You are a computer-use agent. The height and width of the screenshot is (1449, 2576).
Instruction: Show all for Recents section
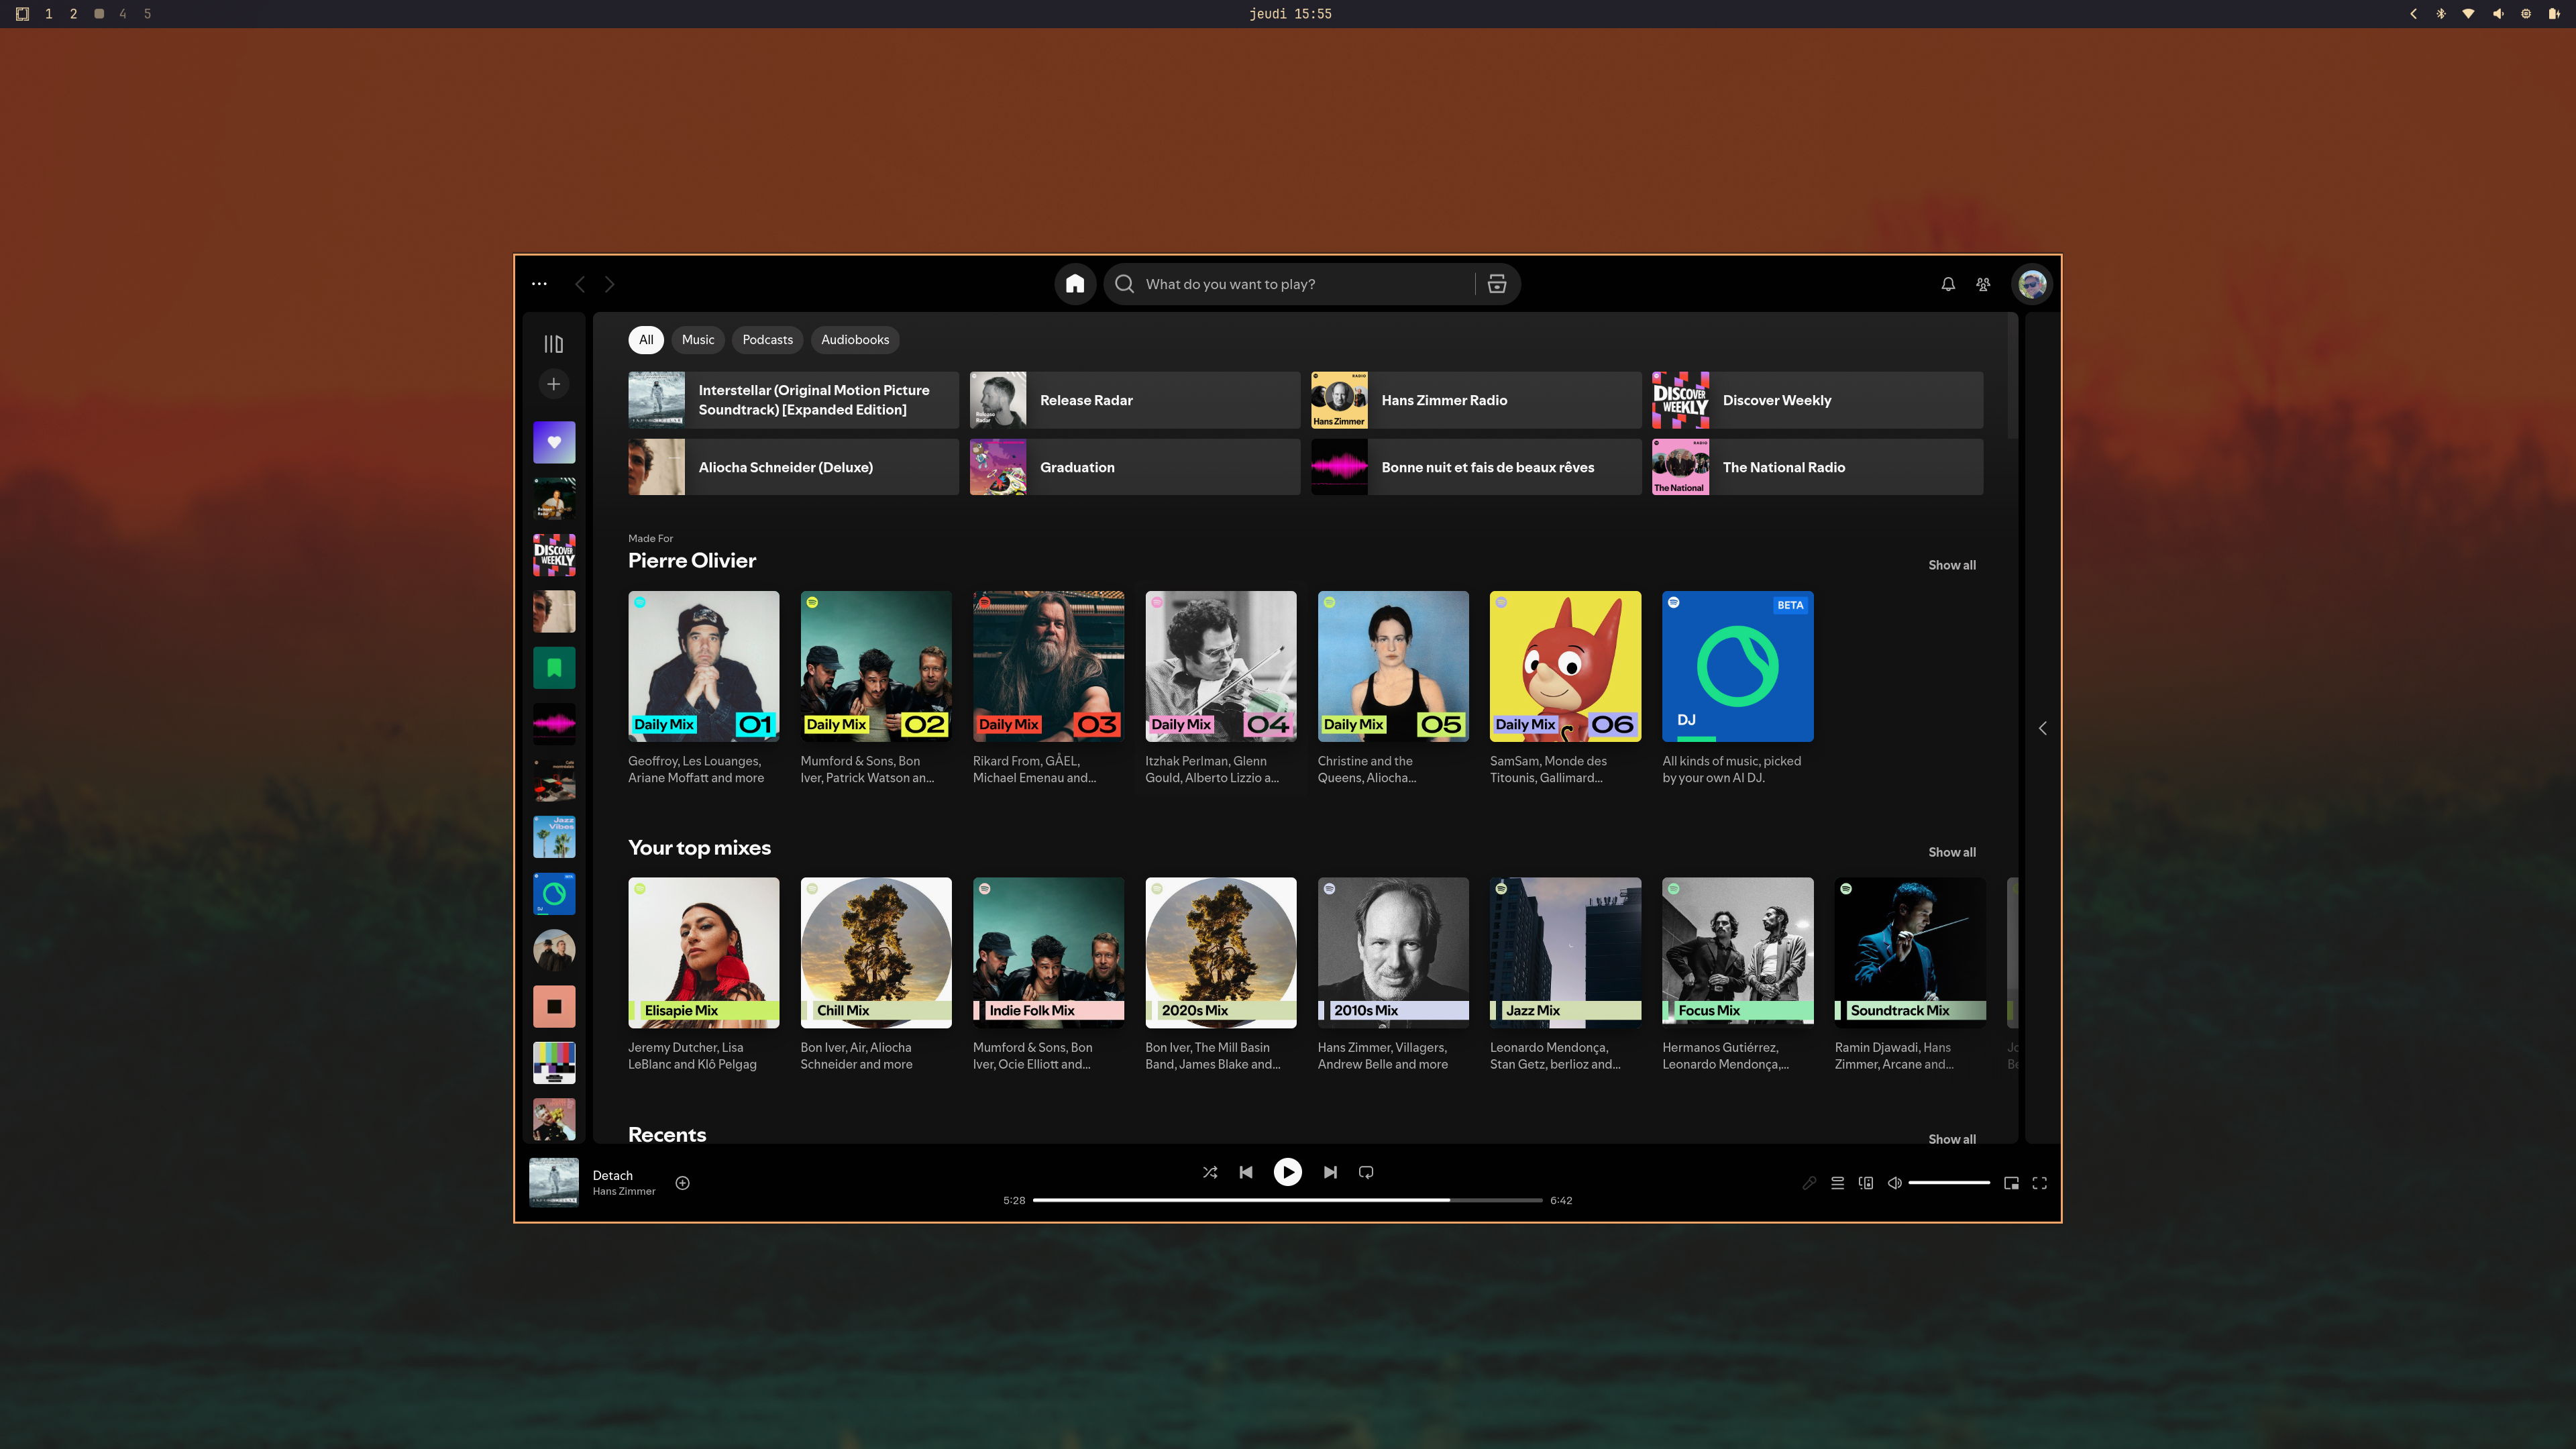pos(1952,1139)
